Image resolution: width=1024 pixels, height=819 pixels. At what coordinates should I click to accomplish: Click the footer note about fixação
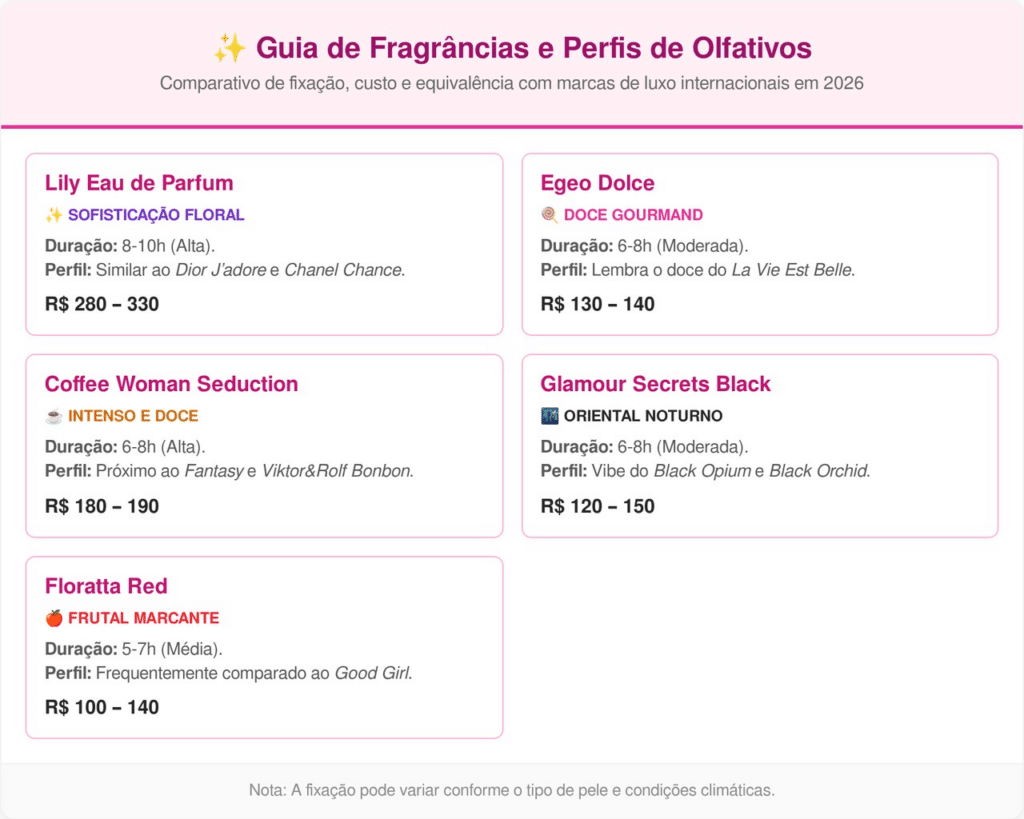pyautogui.click(x=512, y=790)
